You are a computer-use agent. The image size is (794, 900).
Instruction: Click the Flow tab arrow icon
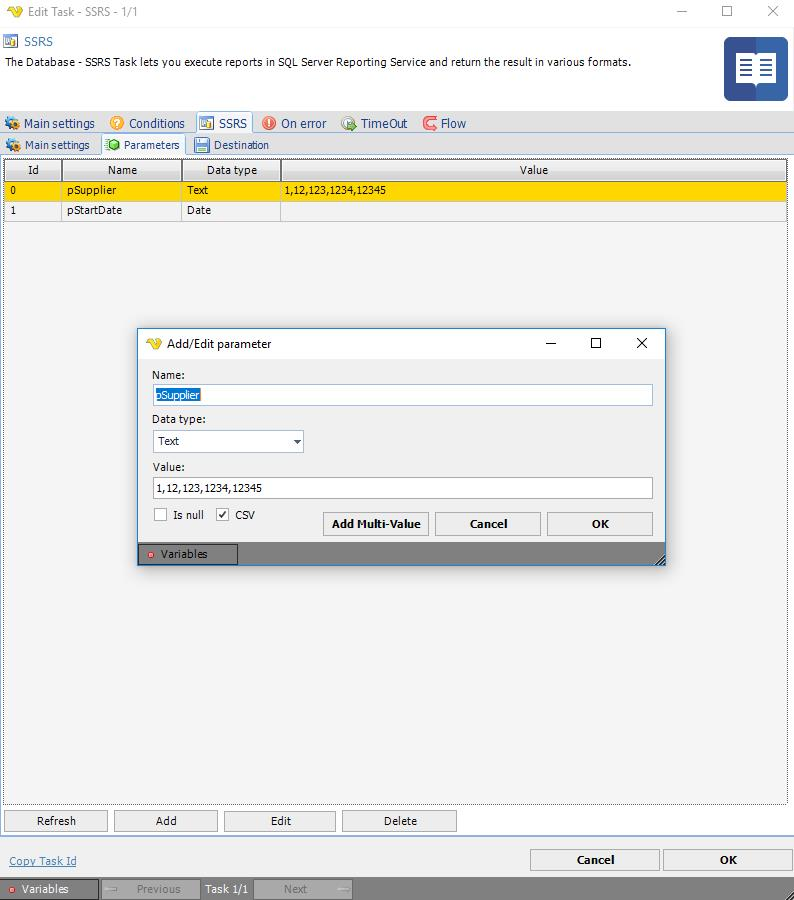tap(430, 124)
